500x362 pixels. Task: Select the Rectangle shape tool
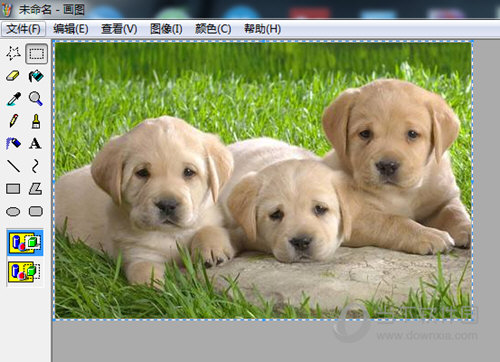click(x=13, y=189)
